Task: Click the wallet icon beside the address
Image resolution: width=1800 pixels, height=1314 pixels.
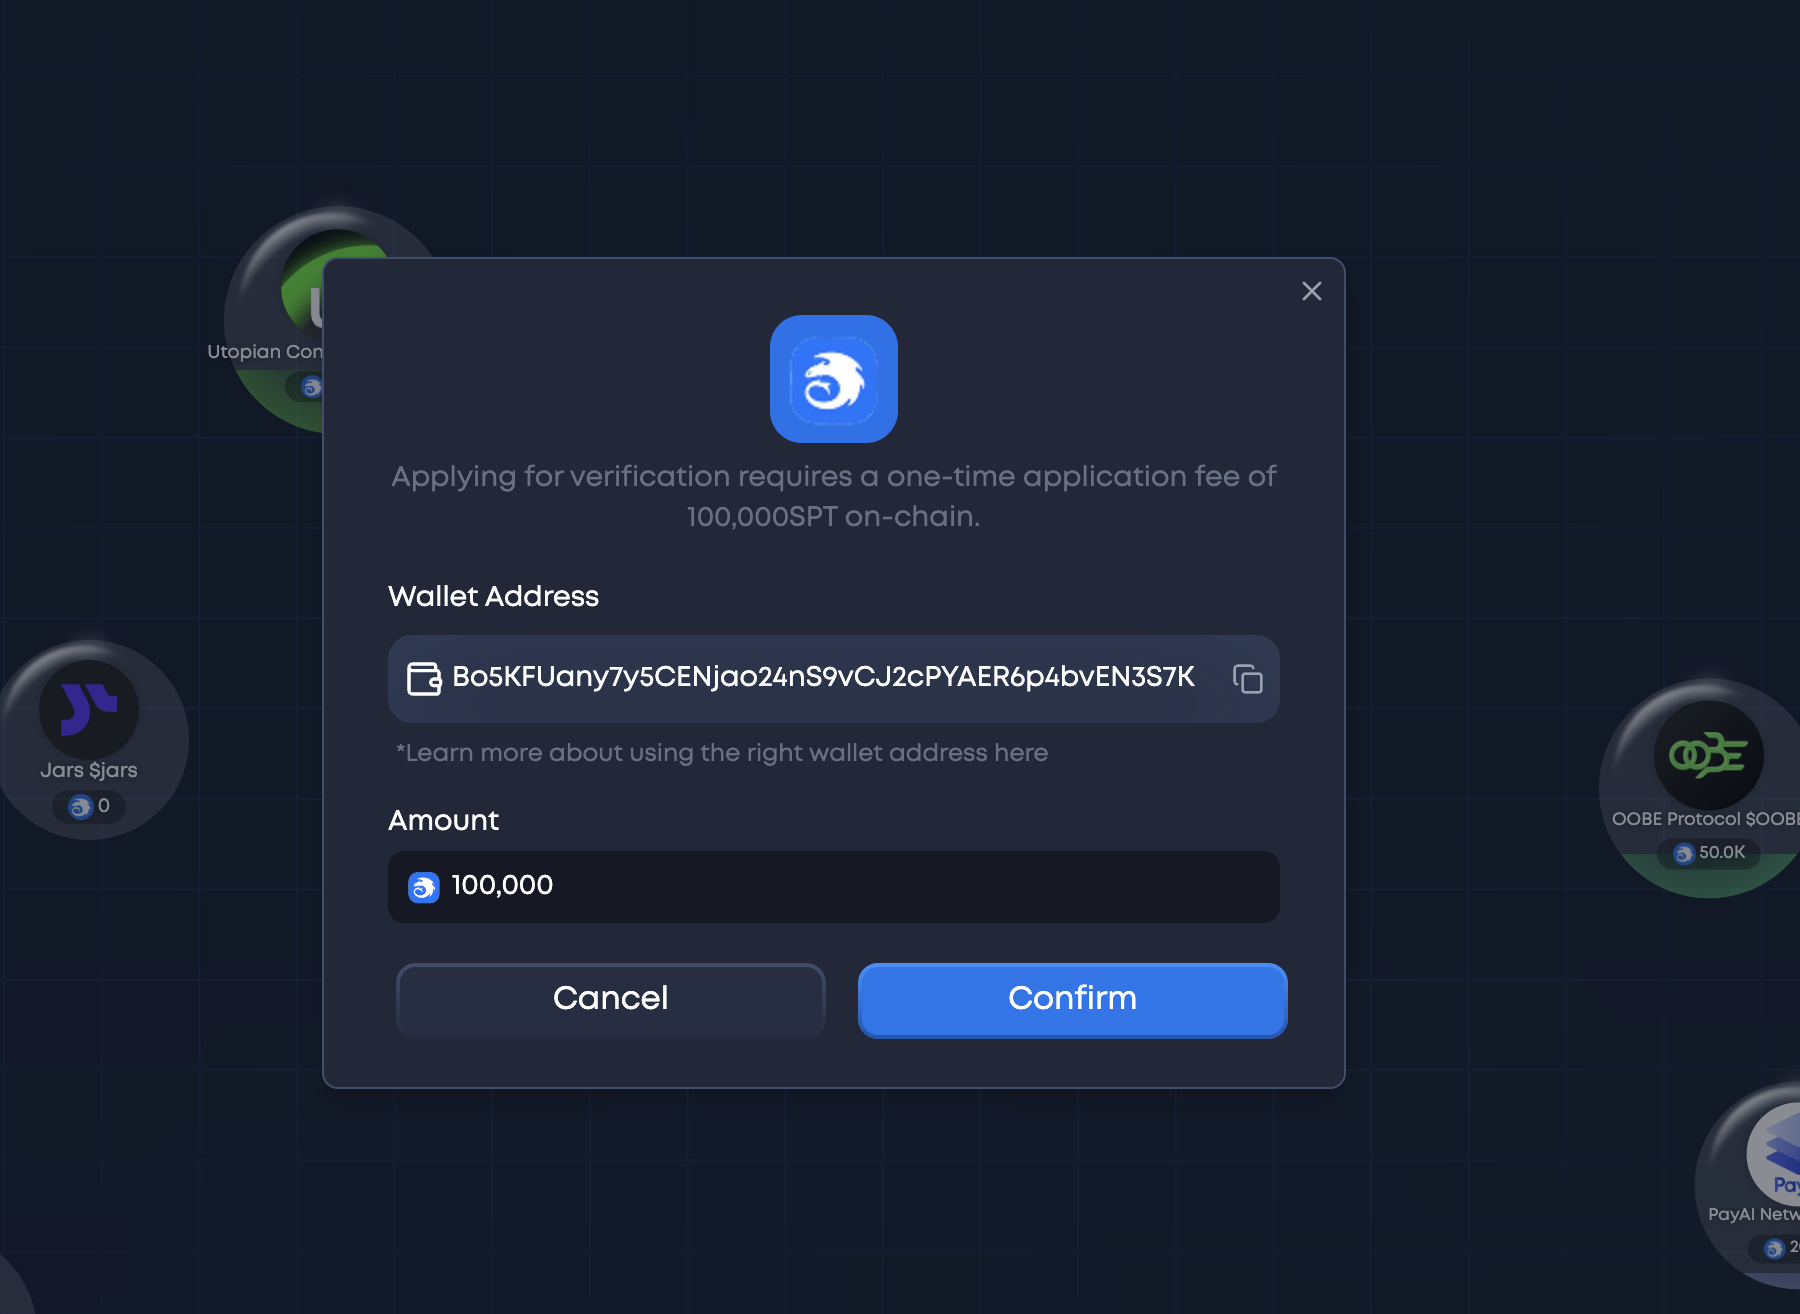Action: [424, 679]
